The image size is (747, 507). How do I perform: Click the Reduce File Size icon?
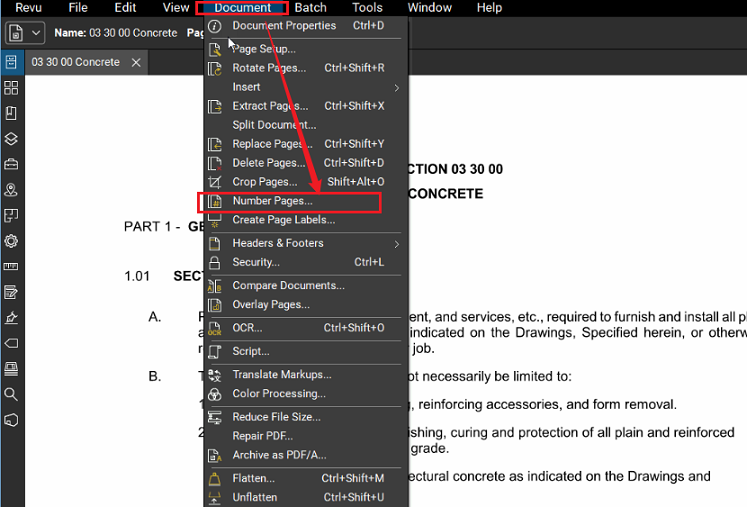(215, 417)
